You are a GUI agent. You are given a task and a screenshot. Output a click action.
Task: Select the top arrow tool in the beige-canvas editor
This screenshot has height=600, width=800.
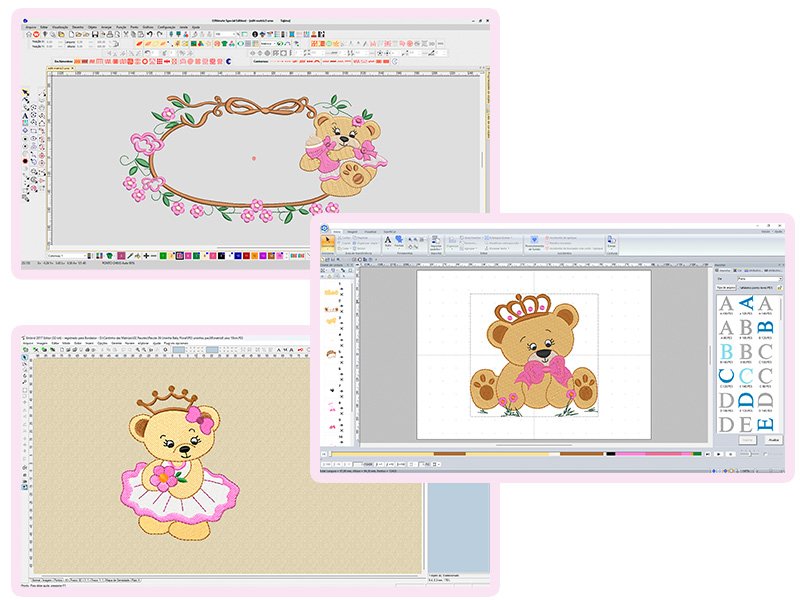click(x=25, y=359)
